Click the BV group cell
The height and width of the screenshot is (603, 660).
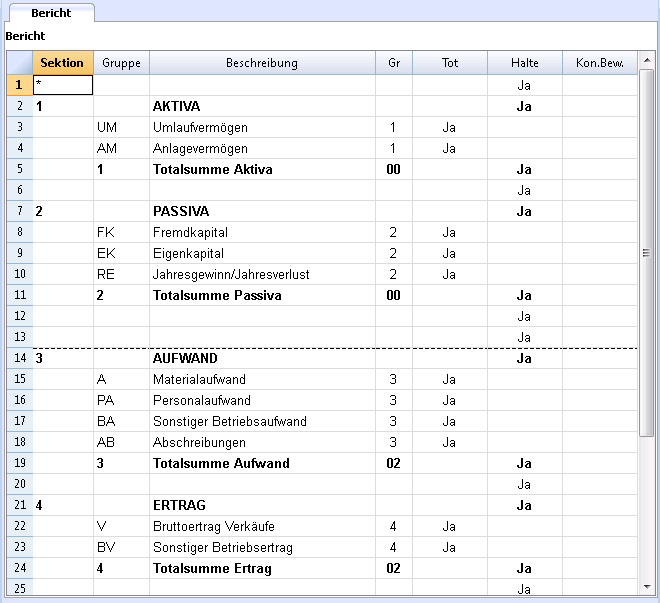[121, 547]
